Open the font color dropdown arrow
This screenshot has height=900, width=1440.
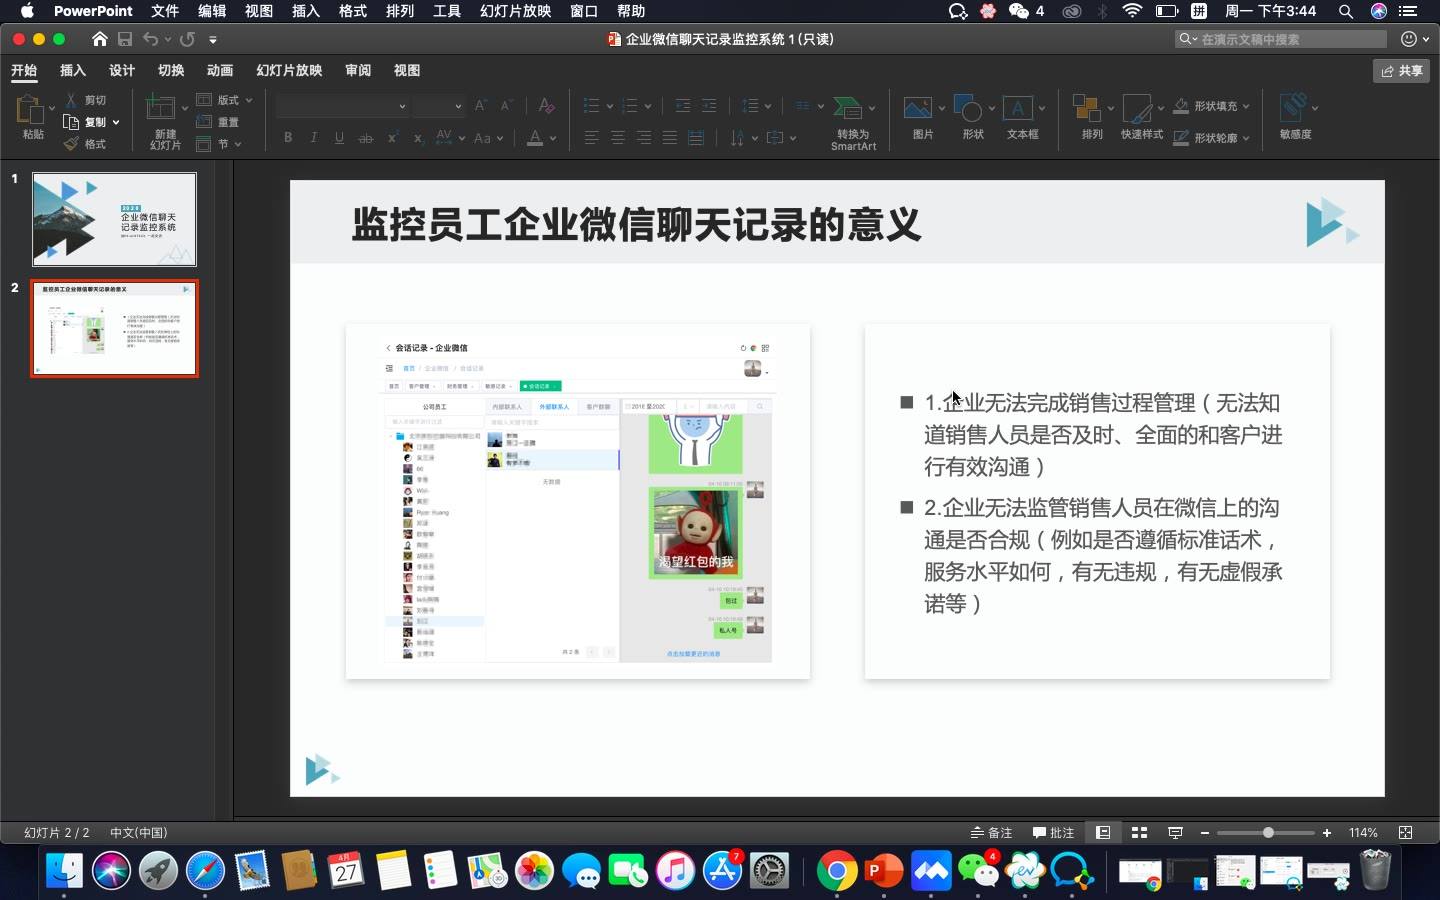(553, 138)
